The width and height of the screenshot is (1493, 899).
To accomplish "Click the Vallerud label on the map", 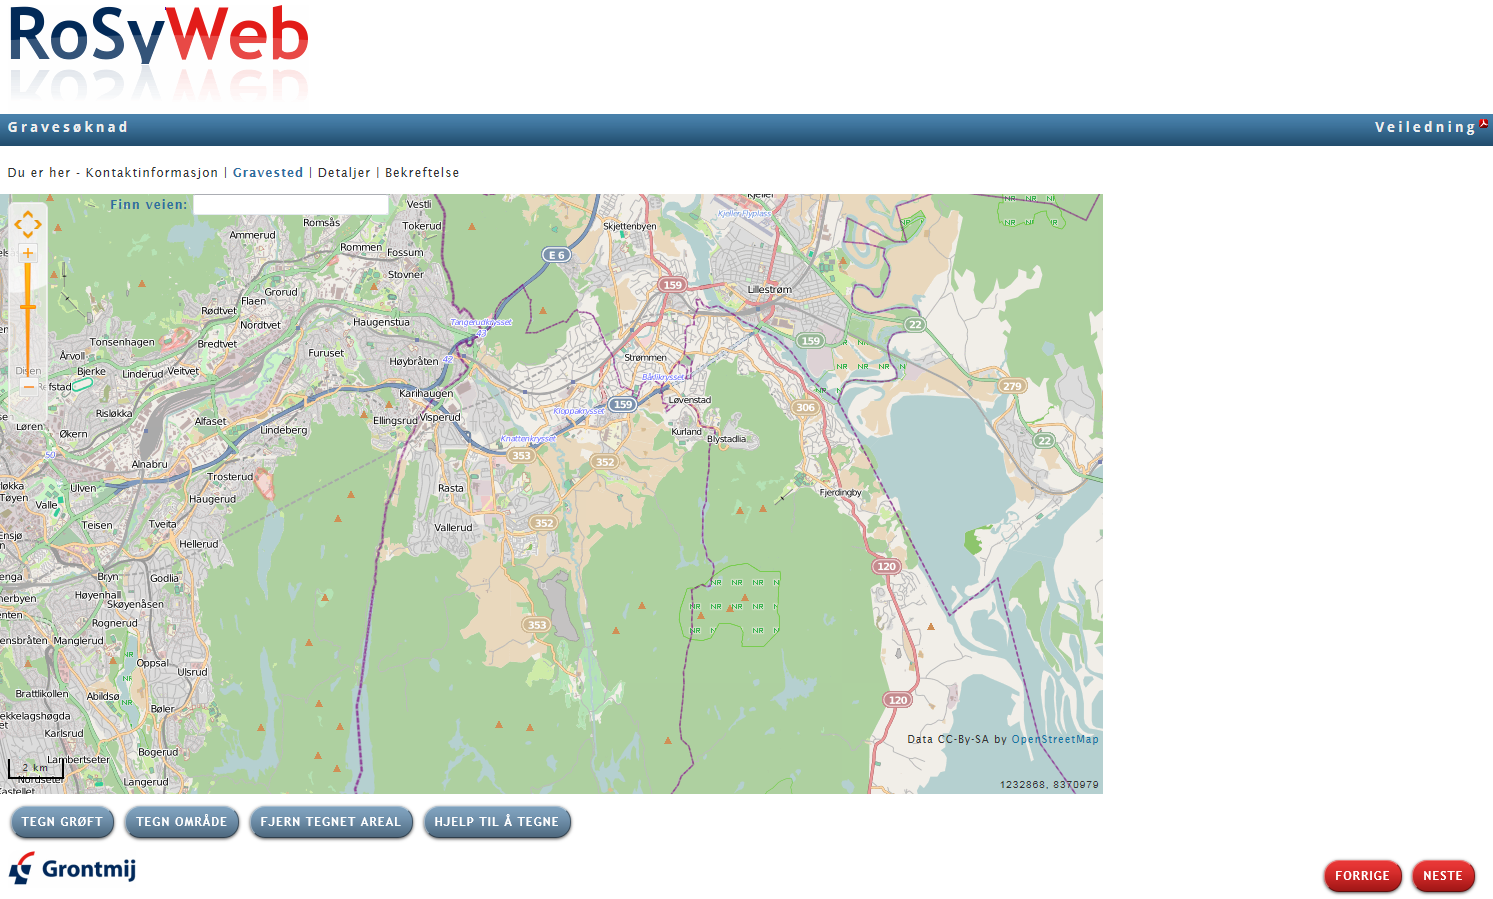I will coord(453,527).
